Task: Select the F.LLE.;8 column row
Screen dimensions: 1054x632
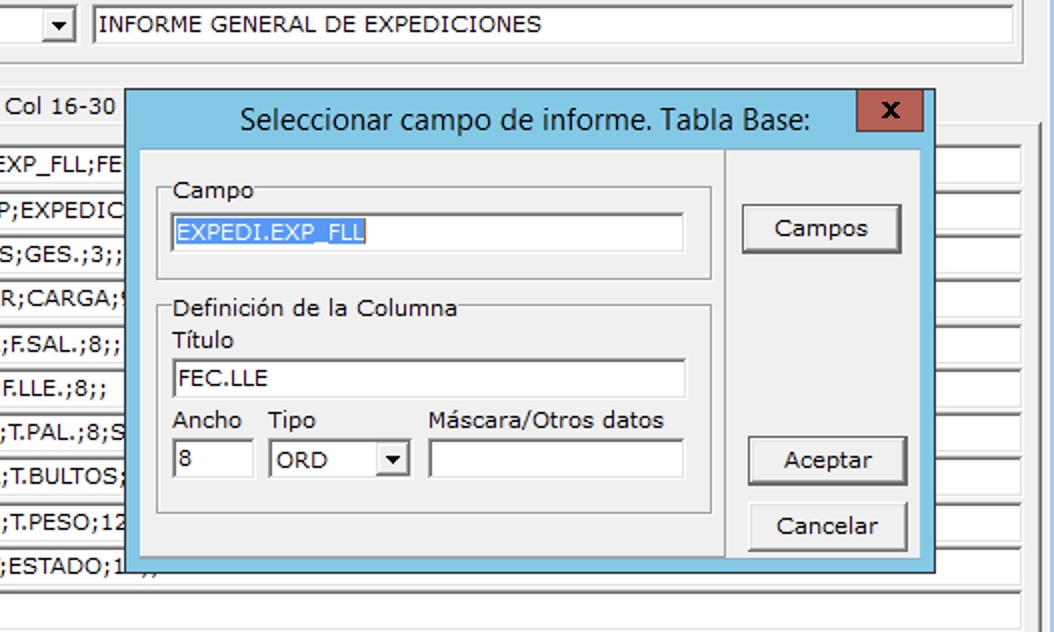Action: pyautogui.click(x=62, y=387)
